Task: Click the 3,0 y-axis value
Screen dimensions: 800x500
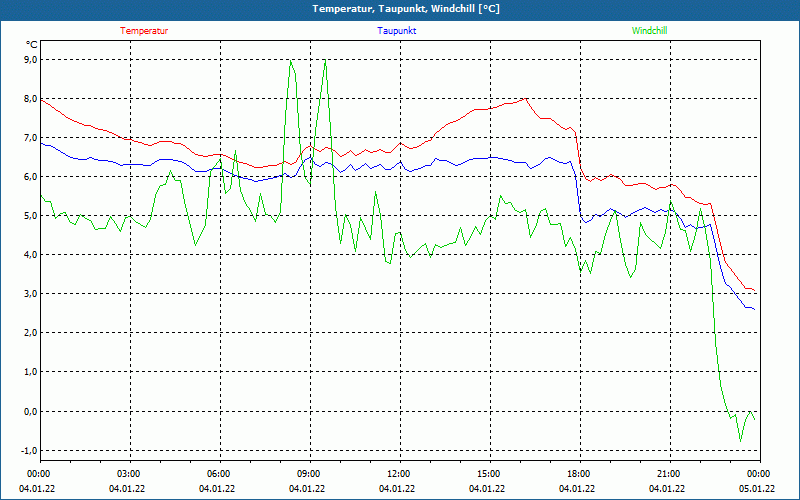Action: click(x=31, y=294)
